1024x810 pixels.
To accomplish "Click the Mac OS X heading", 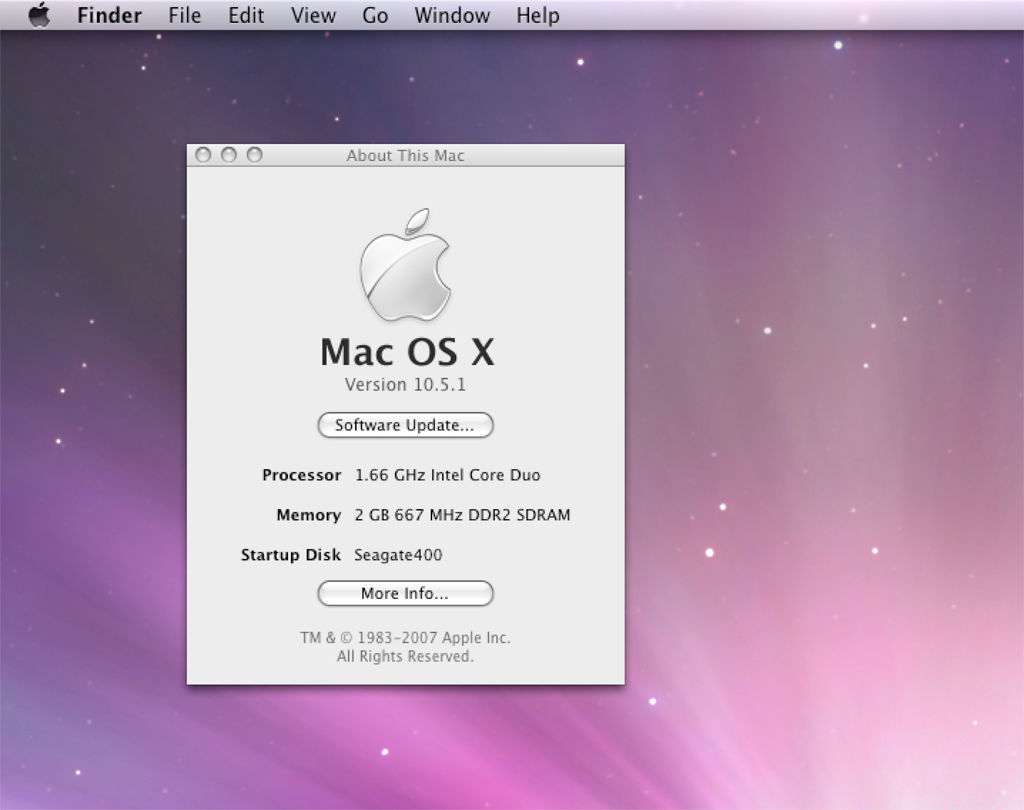I will click(407, 351).
